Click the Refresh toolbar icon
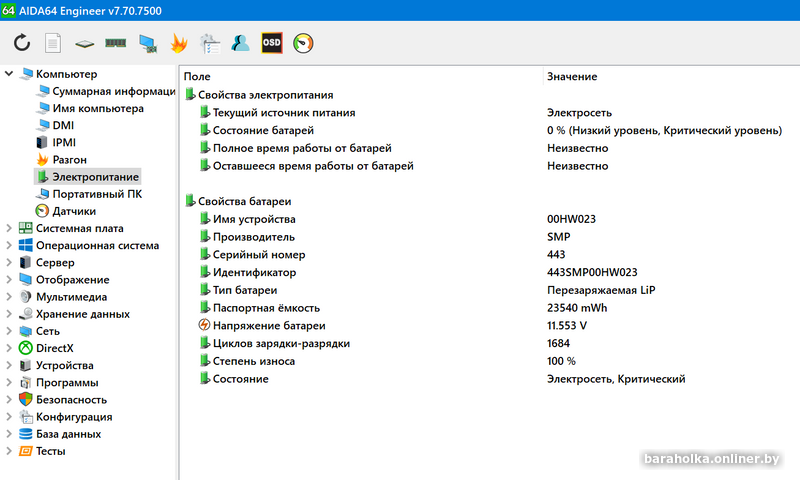 click(22, 43)
